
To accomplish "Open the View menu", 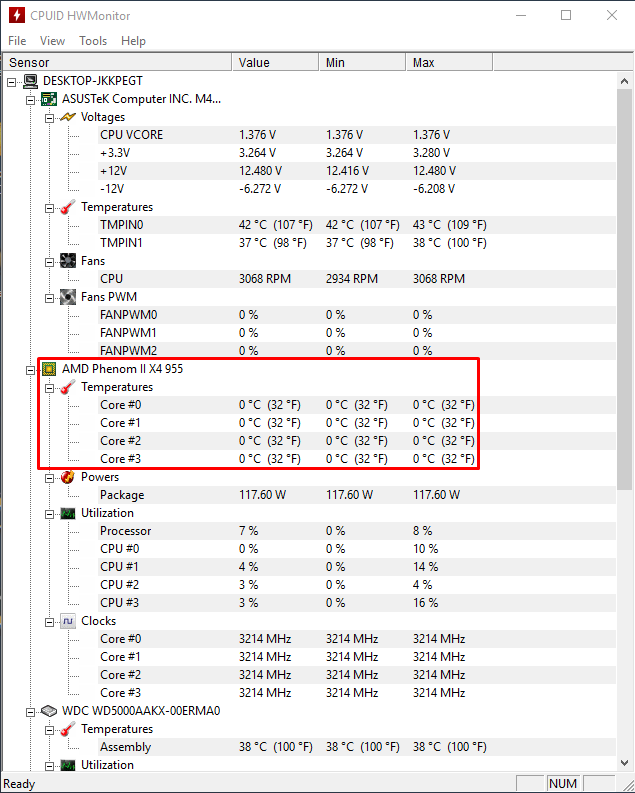I will click(x=53, y=41).
